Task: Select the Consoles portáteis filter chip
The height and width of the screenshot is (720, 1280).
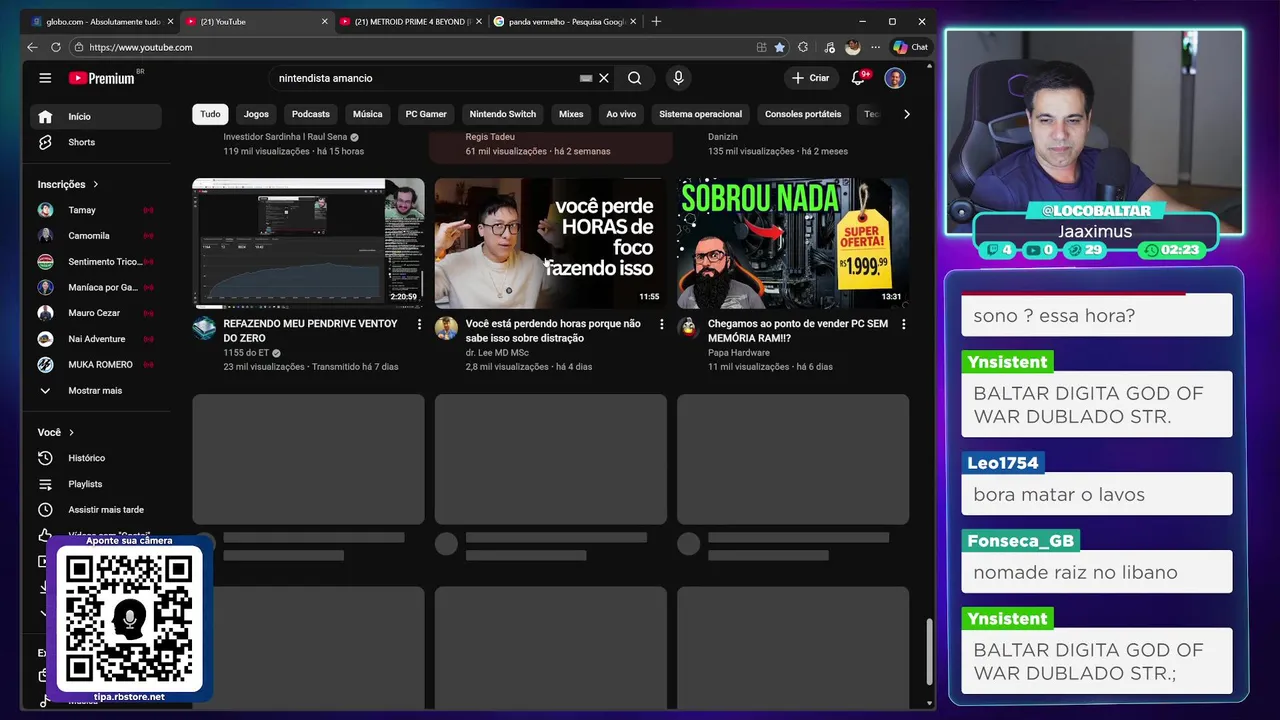Action: pyautogui.click(x=803, y=114)
